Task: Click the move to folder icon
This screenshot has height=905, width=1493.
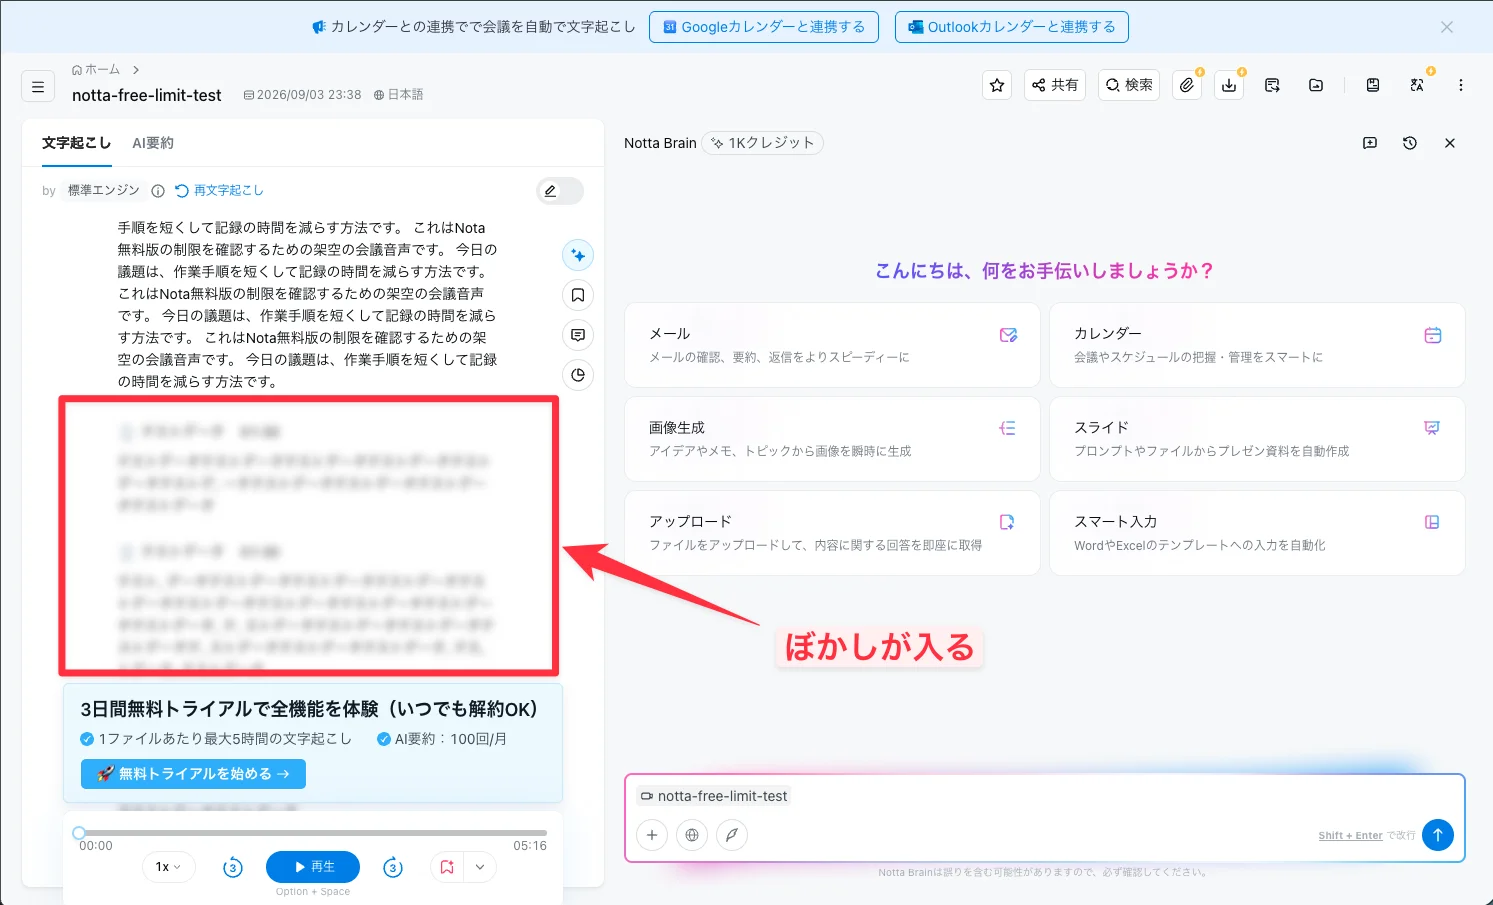Action: point(1316,85)
